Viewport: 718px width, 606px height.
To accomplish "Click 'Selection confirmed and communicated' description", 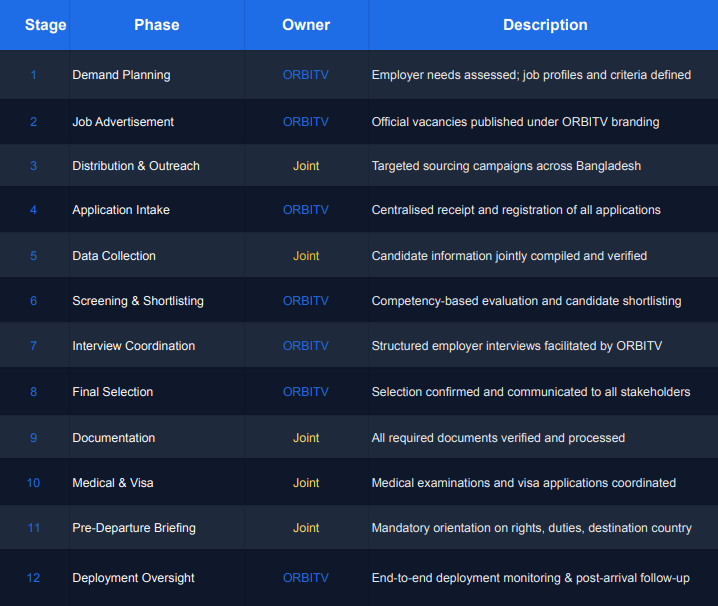I will 531,392.
